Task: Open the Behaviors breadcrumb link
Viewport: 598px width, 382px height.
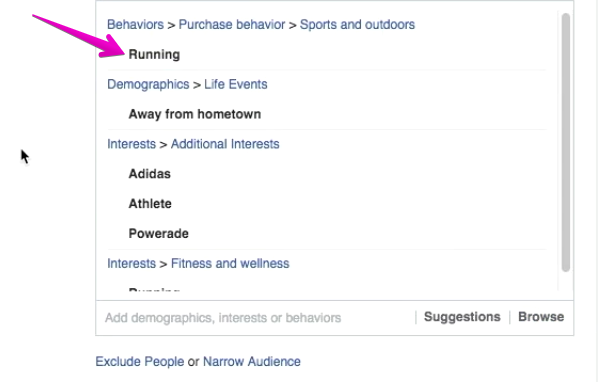Action: coord(135,24)
